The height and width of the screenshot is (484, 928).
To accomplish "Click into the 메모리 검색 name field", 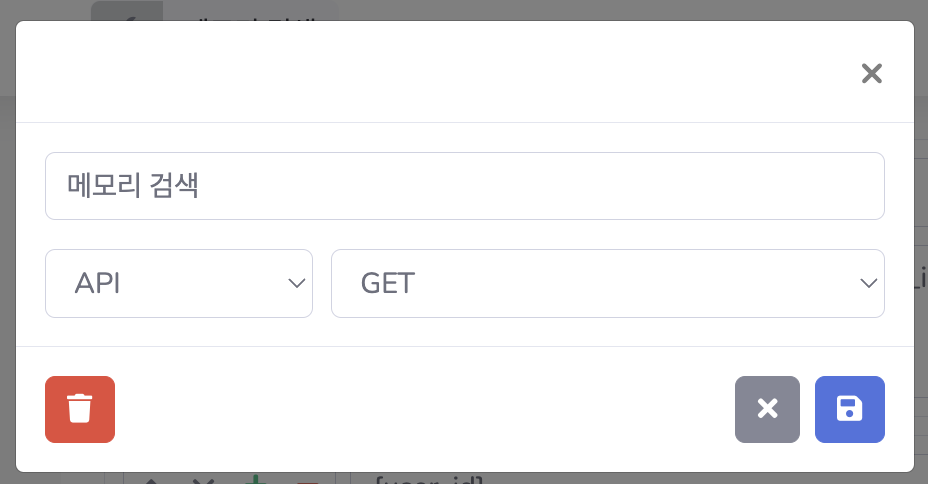I will tap(465, 186).
